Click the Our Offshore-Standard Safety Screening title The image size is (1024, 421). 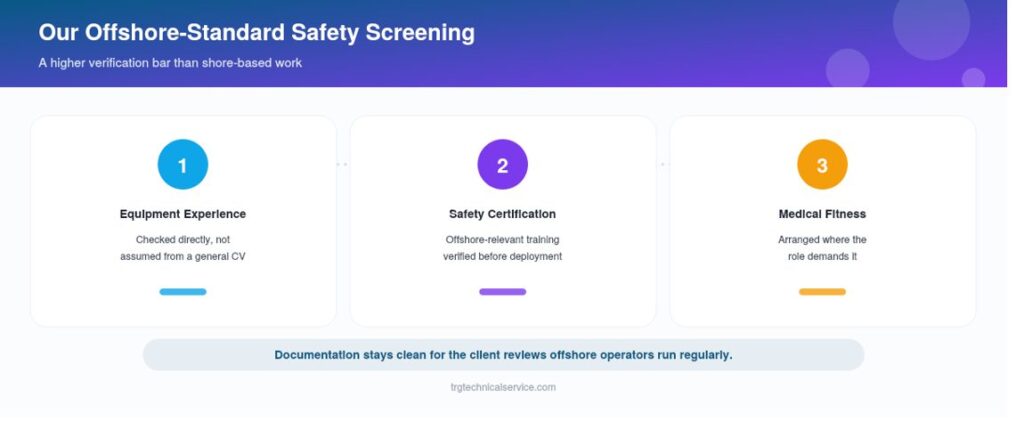point(257,33)
